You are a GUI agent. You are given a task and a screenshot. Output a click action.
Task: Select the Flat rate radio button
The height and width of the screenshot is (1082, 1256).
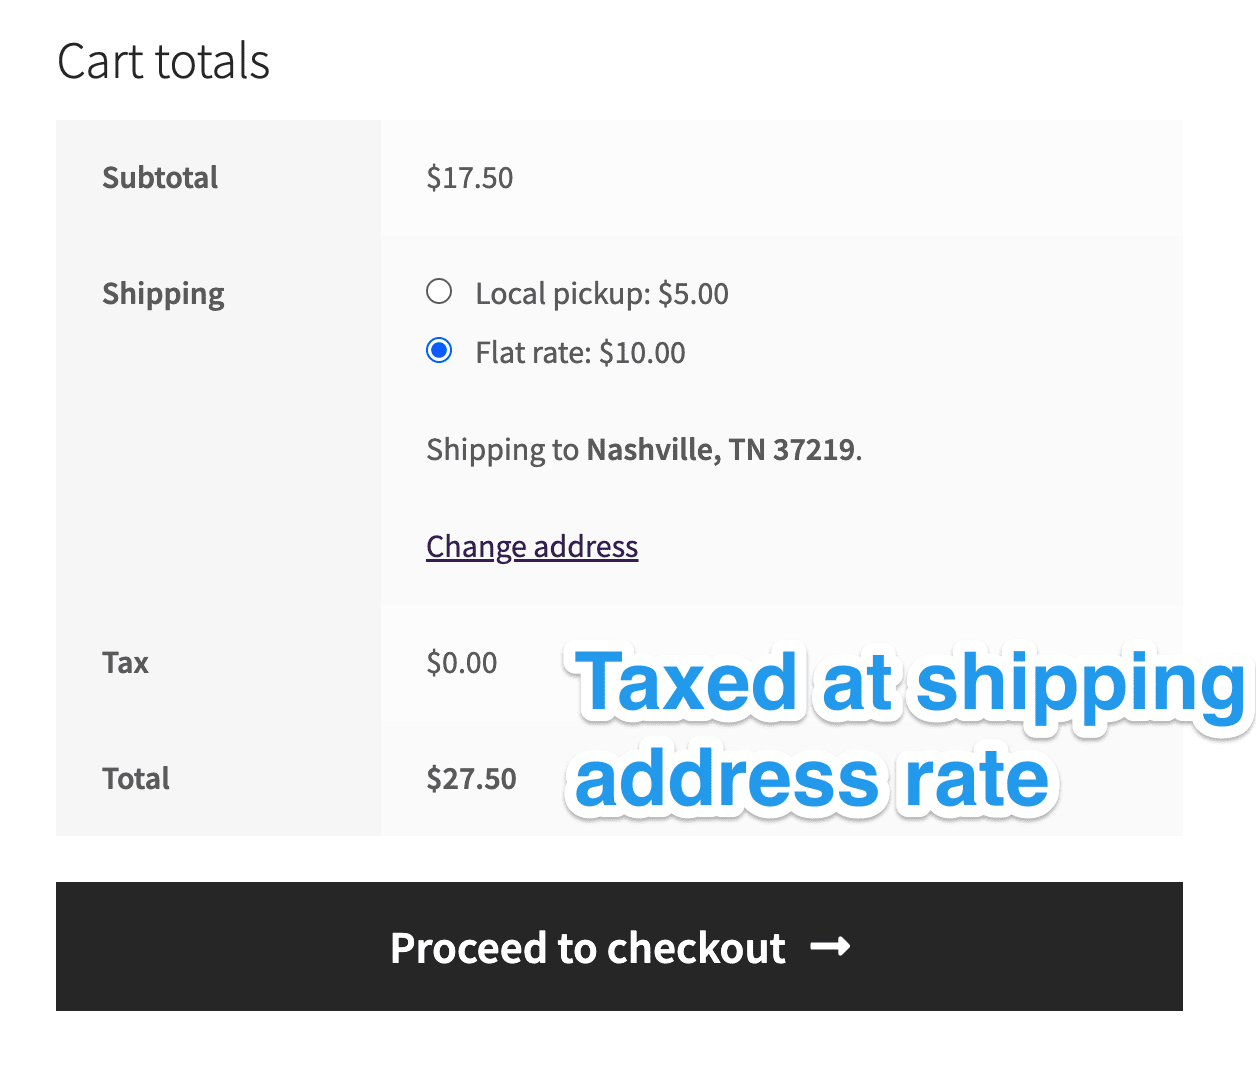(x=439, y=351)
